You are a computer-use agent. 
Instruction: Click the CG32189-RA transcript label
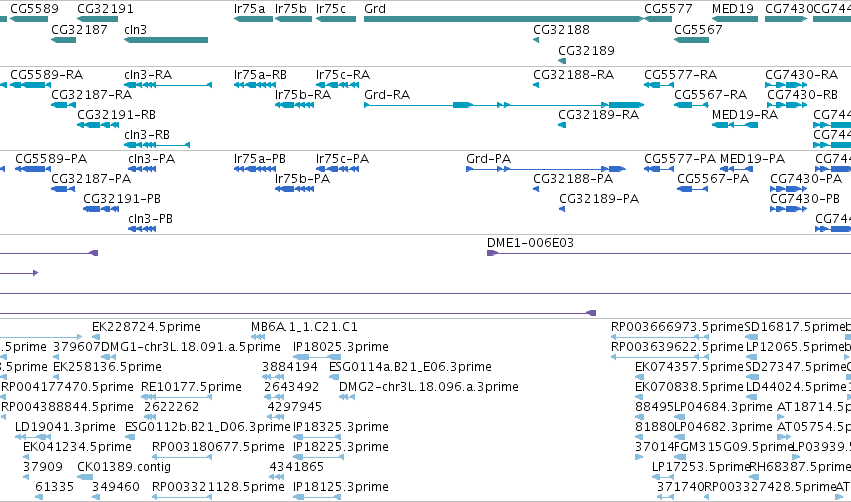[599, 115]
